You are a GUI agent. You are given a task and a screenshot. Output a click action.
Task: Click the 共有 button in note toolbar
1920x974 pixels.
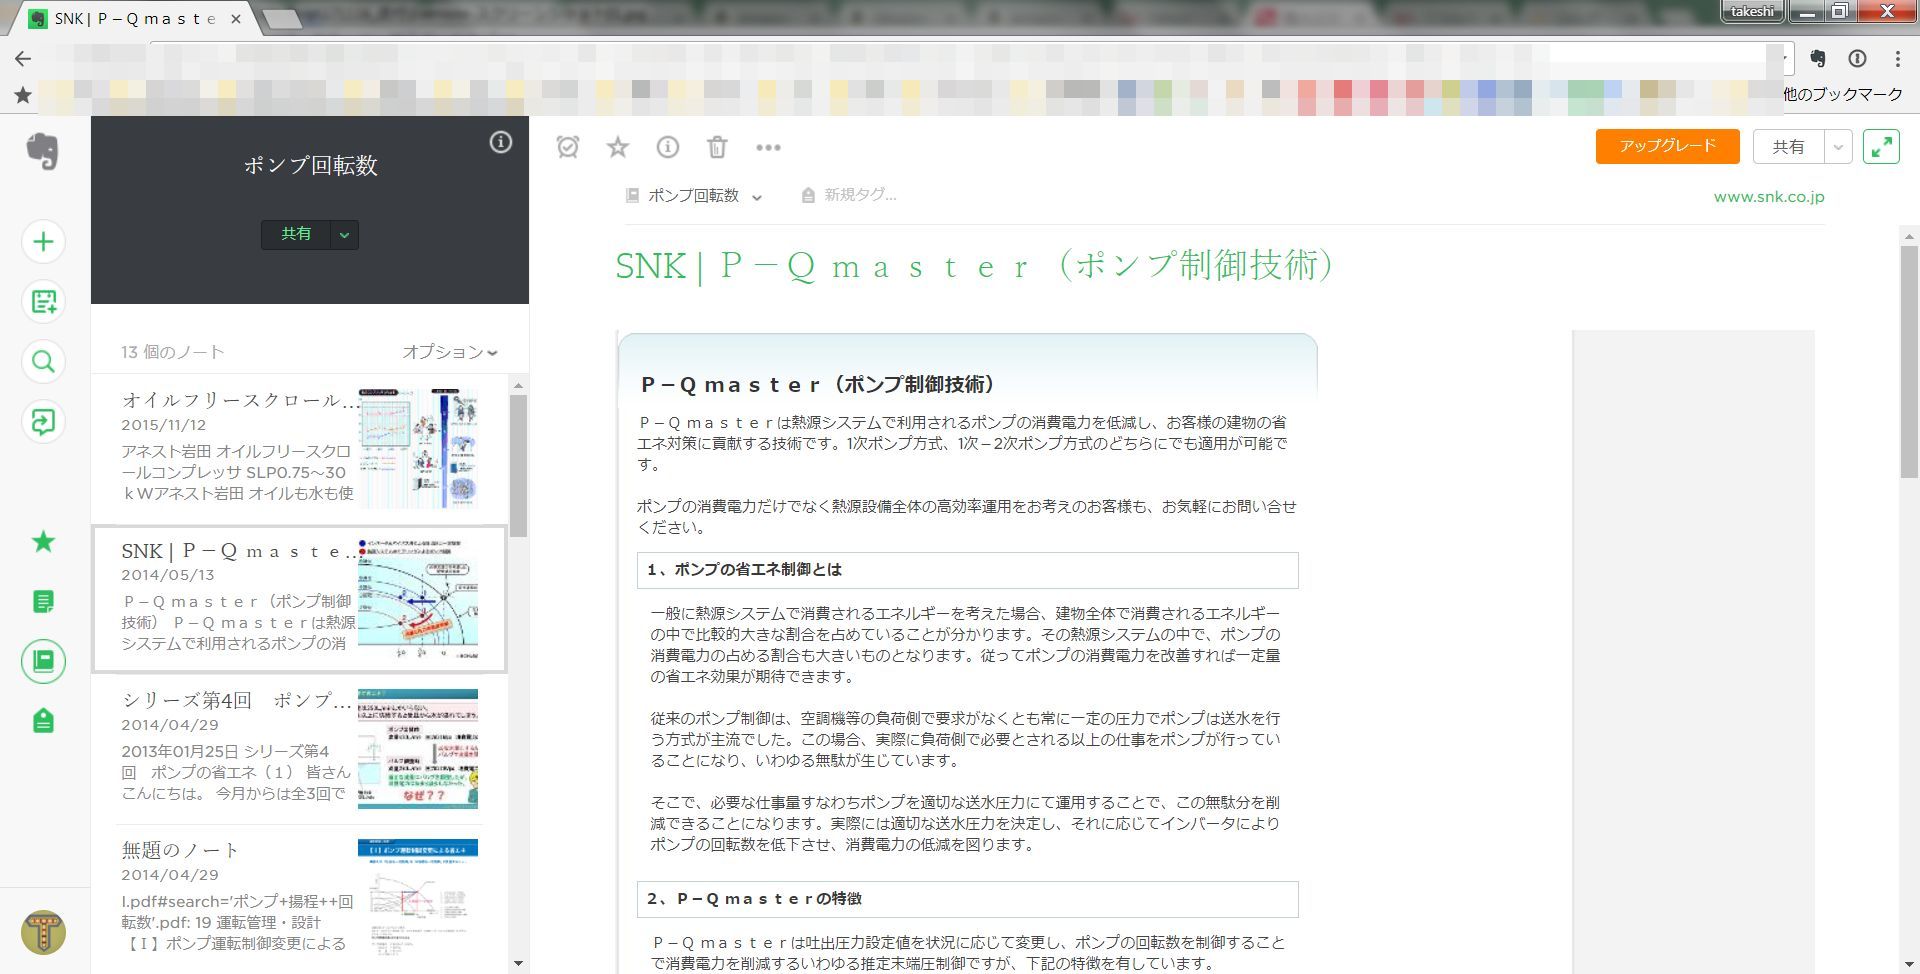1788,147
